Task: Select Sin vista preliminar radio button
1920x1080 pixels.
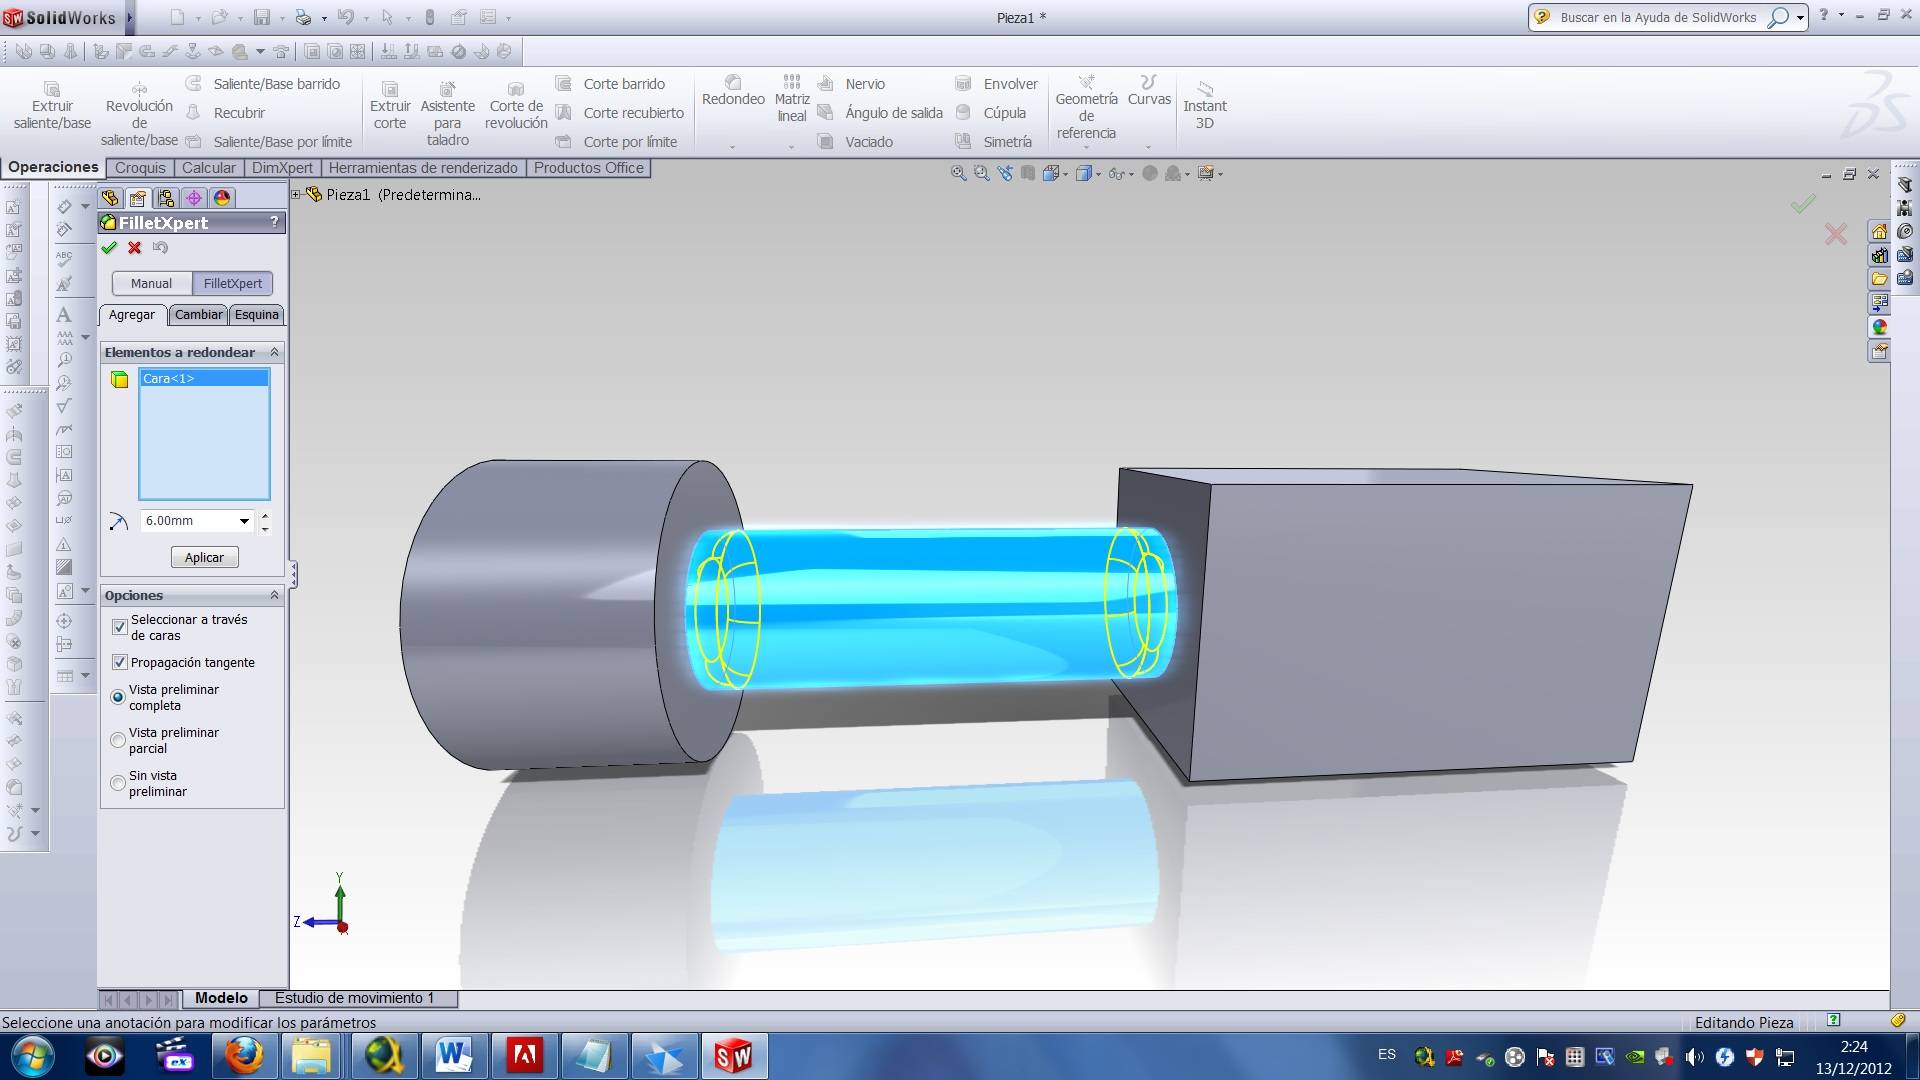Action: 118,783
